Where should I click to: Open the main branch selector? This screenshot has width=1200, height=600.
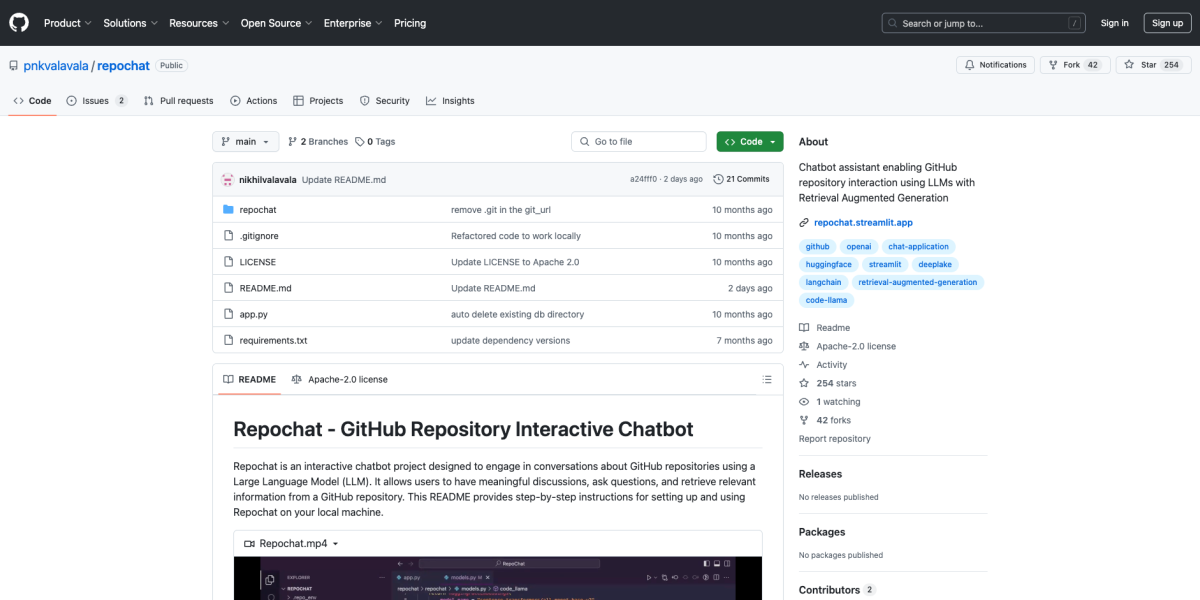(245, 141)
